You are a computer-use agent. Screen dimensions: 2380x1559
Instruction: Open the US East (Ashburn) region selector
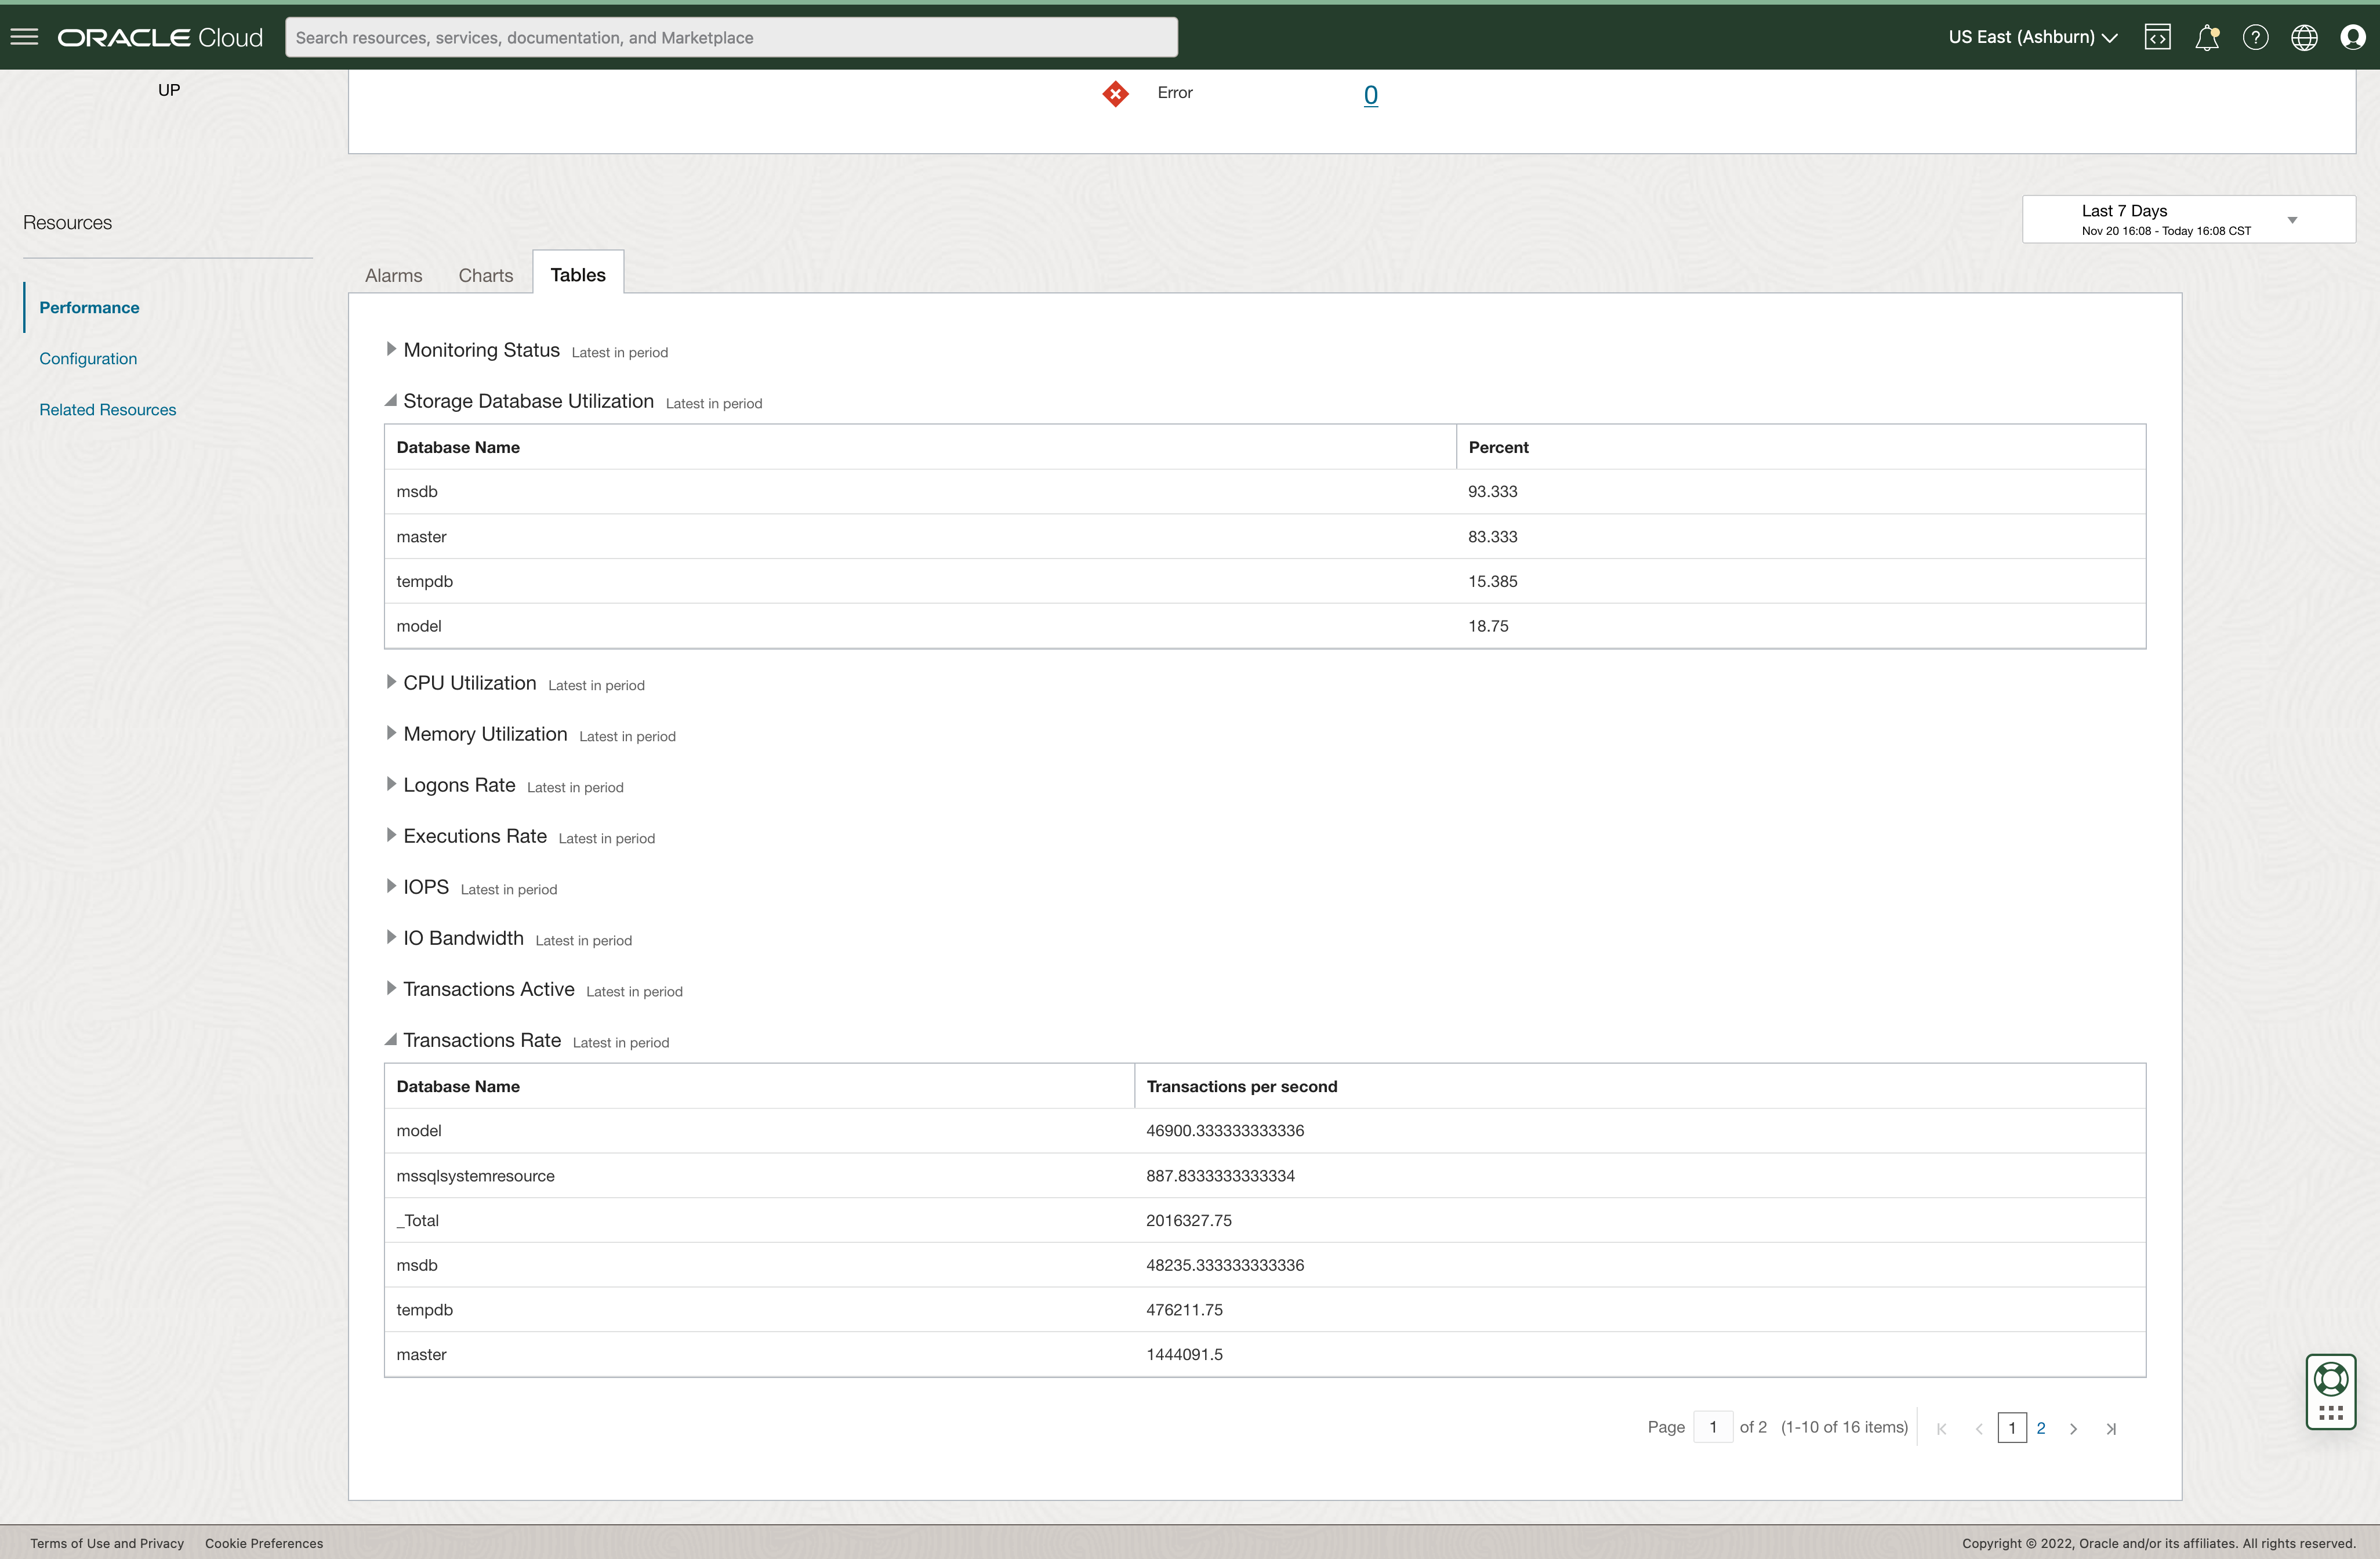(x=2032, y=37)
